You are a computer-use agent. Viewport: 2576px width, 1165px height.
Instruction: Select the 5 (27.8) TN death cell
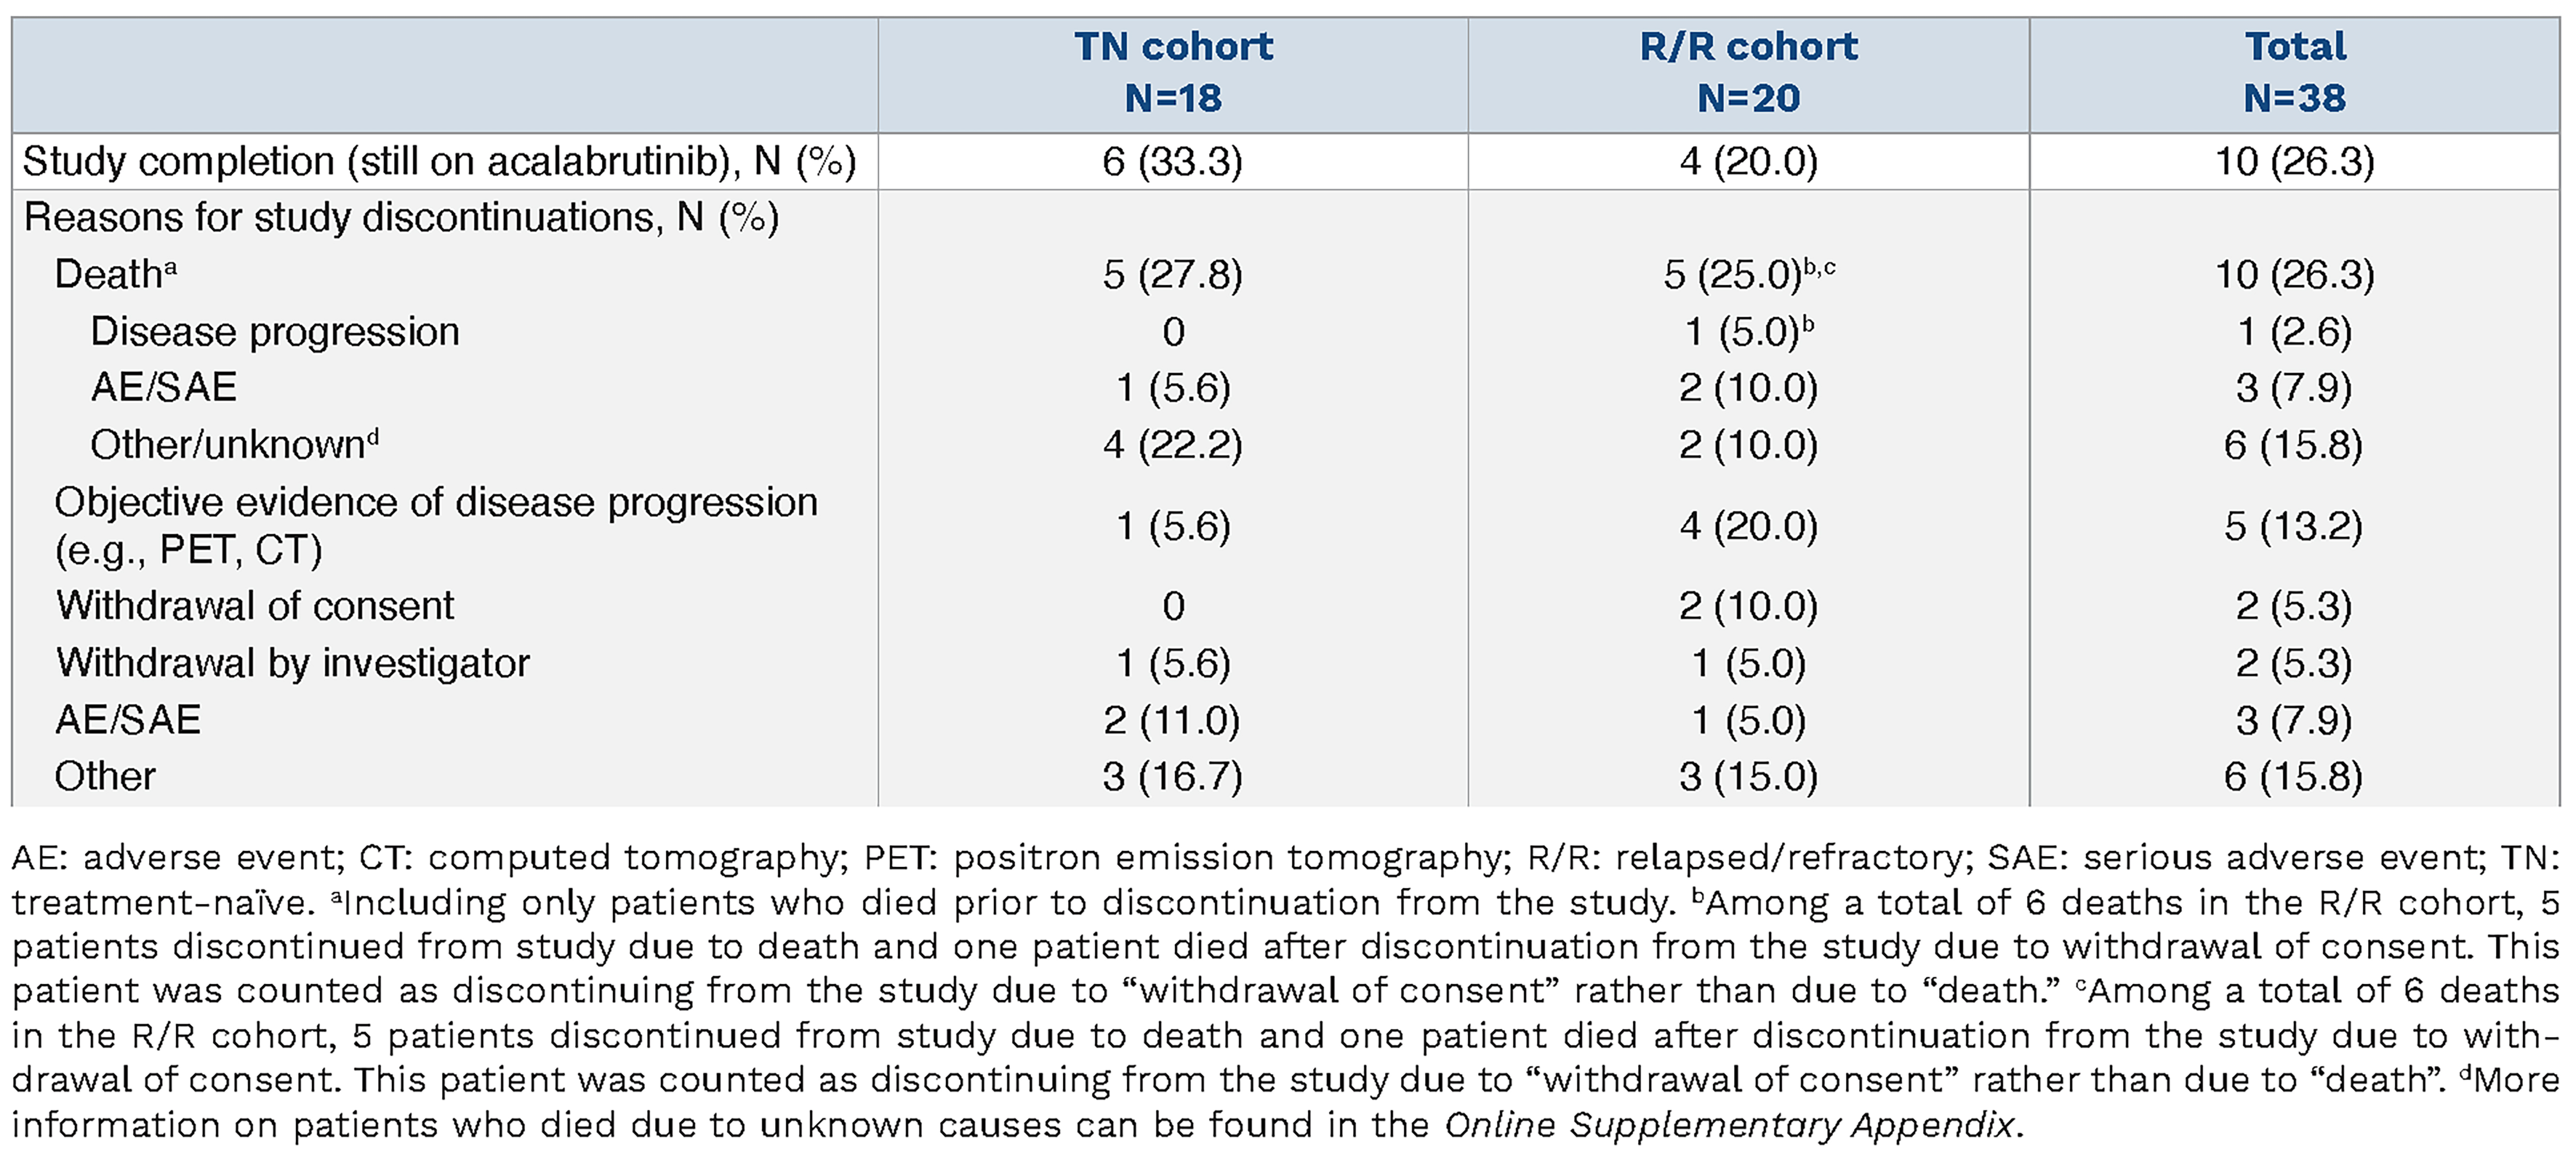tap(1172, 274)
